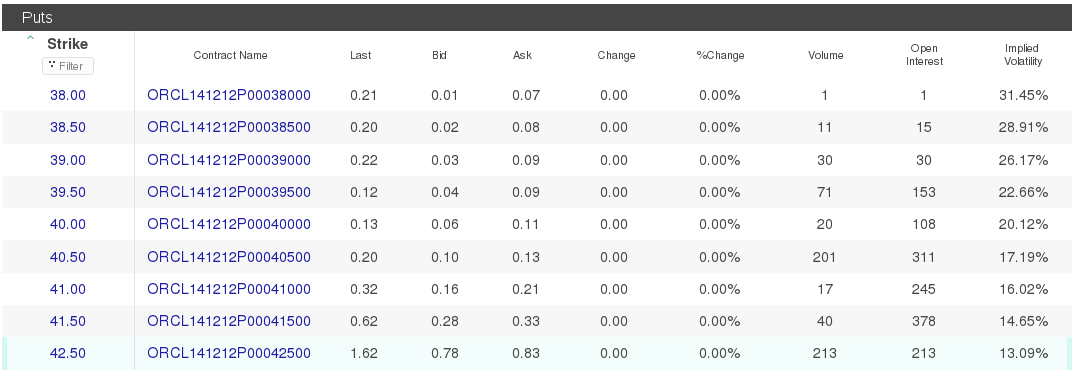Viewport: 1076px width, 377px height.
Task: Sort by the Strike column header
Action: tap(67, 44)
